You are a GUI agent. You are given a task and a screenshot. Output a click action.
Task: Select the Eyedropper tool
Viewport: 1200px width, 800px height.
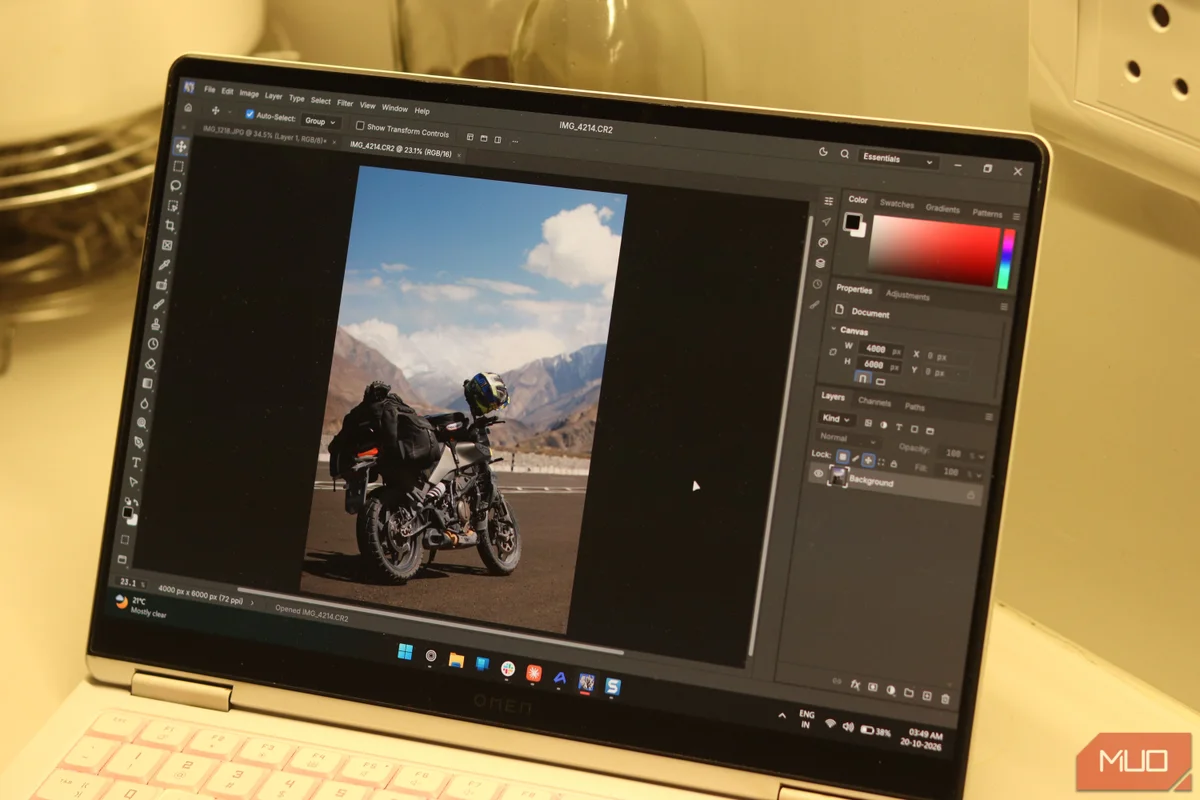(x=165, y=265)
